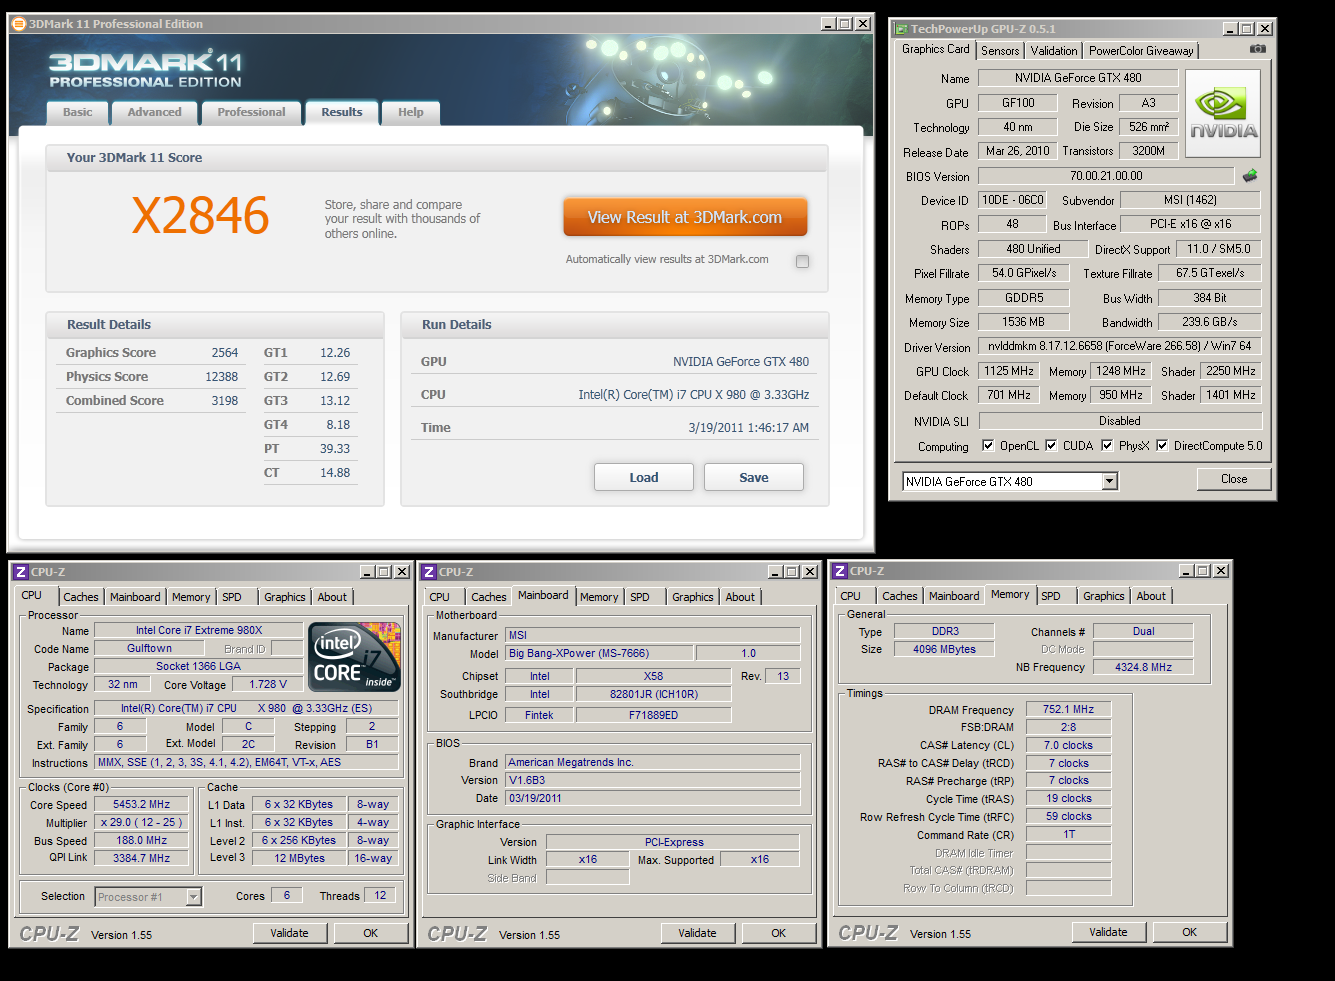Enable automatically view results at 3DMark.com
The width and height of the screenshot is (1335, 981).
point(802,261)
